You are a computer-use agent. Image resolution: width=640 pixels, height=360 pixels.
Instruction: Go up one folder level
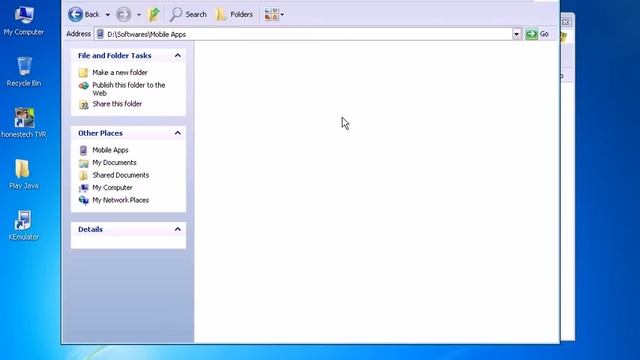coord(154,15)
